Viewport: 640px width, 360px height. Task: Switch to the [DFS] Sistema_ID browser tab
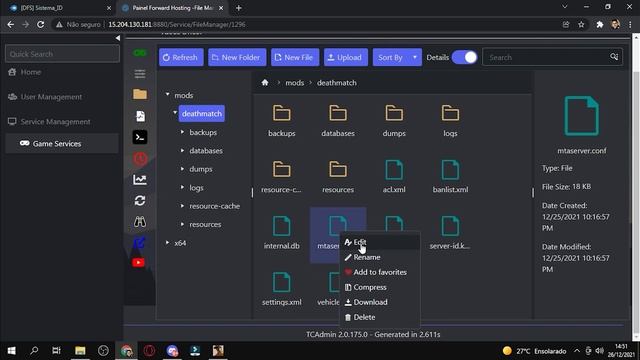point(60,8)
